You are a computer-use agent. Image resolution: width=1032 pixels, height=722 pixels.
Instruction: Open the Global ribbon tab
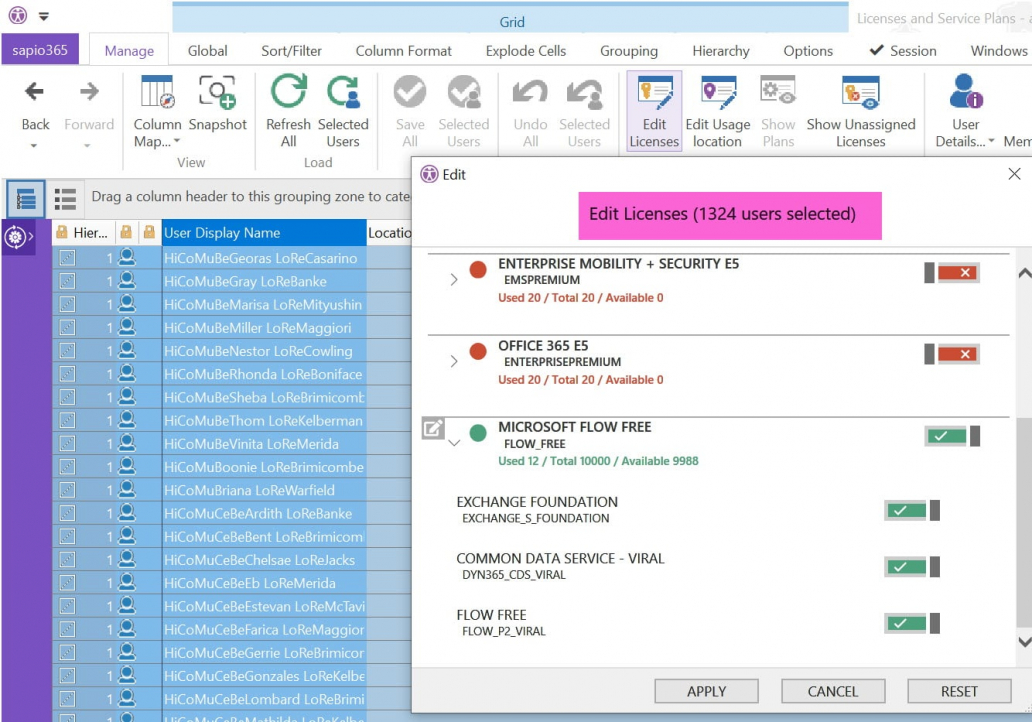click(207, 51)
